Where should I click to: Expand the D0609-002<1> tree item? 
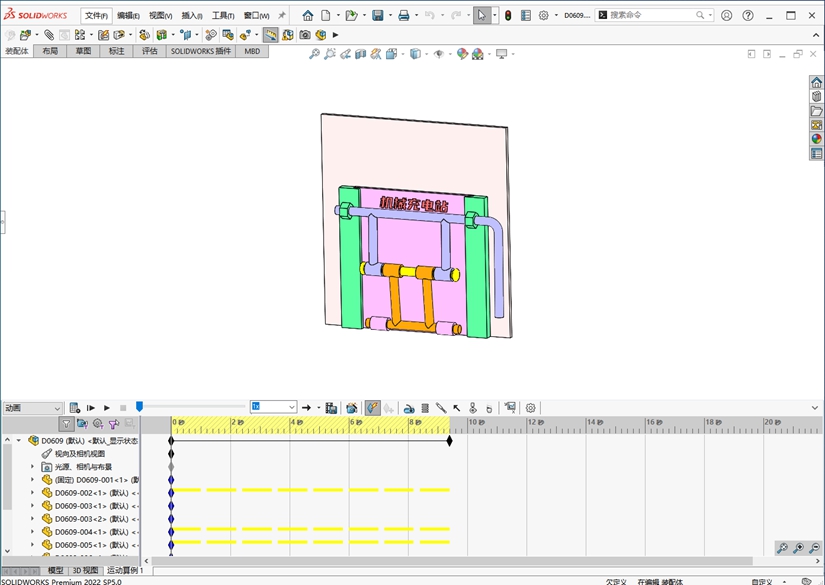32,493
